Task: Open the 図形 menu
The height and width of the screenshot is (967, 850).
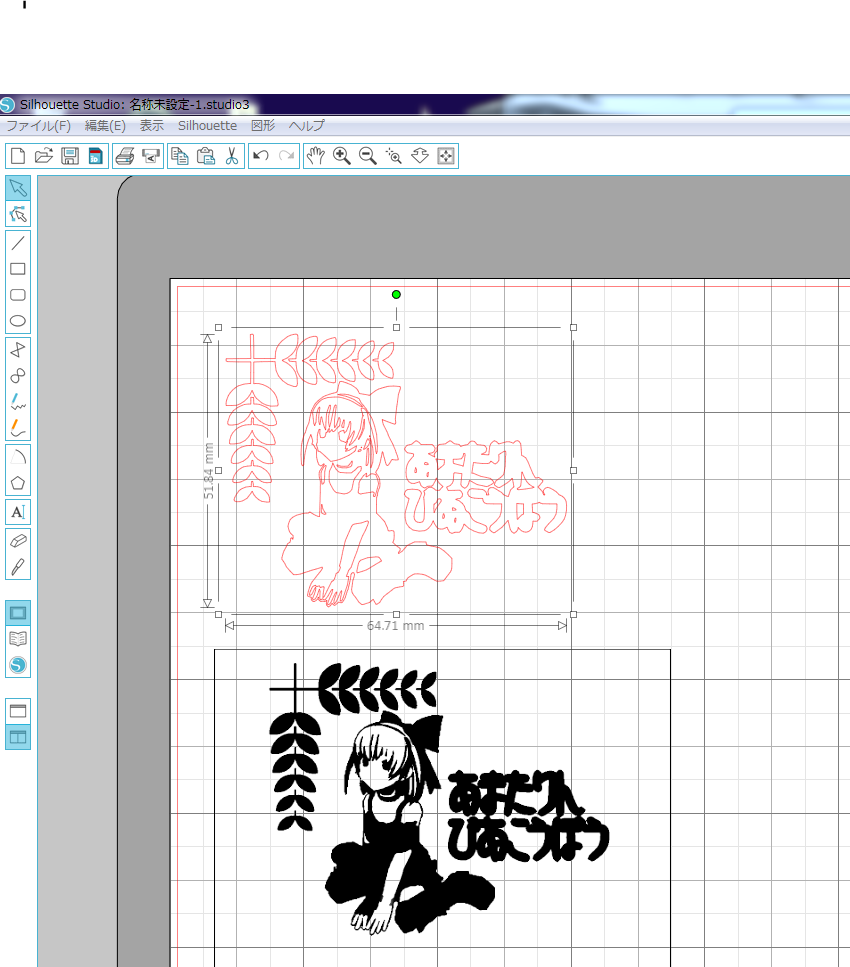Action: [263, 126]
